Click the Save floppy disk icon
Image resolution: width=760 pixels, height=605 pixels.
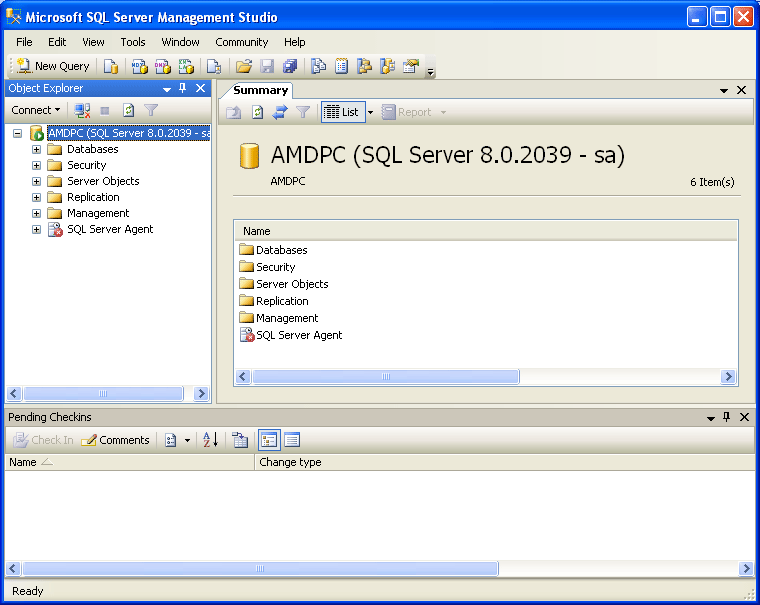(267, 66)
